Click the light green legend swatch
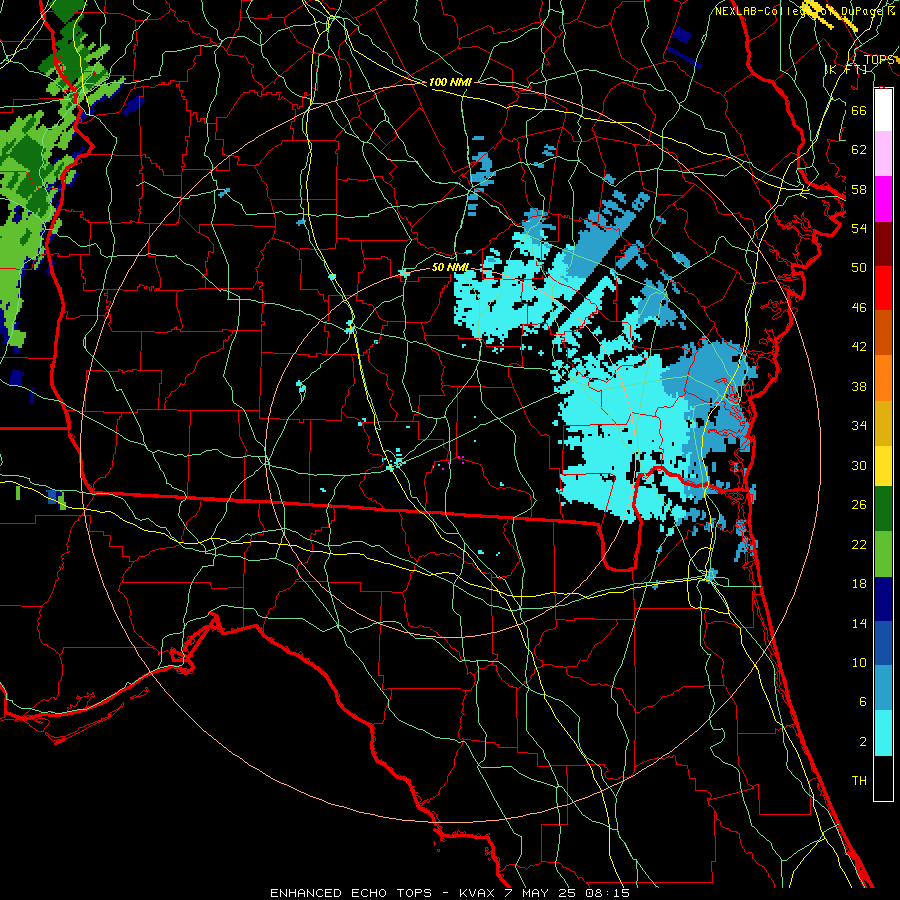This screenshot has height=900, width=900. [883, 554]
